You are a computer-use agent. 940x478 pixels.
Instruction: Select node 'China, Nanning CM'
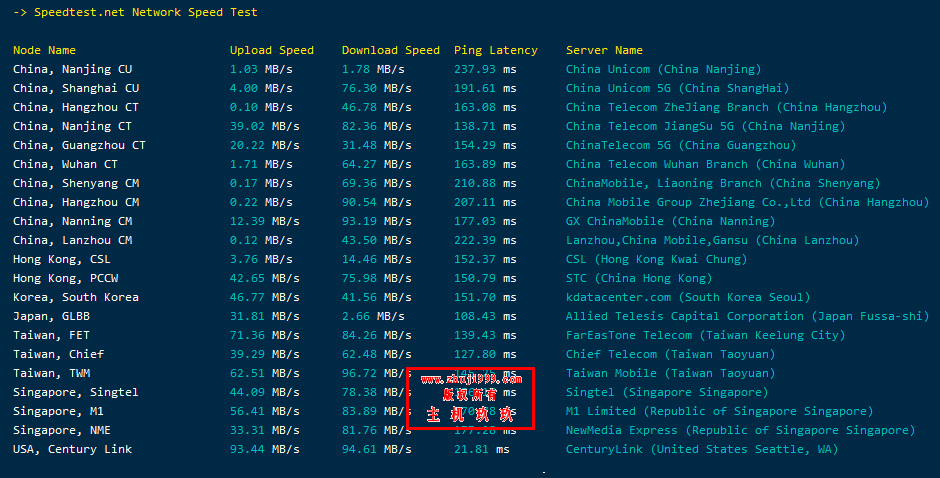[x=73, y=221]
